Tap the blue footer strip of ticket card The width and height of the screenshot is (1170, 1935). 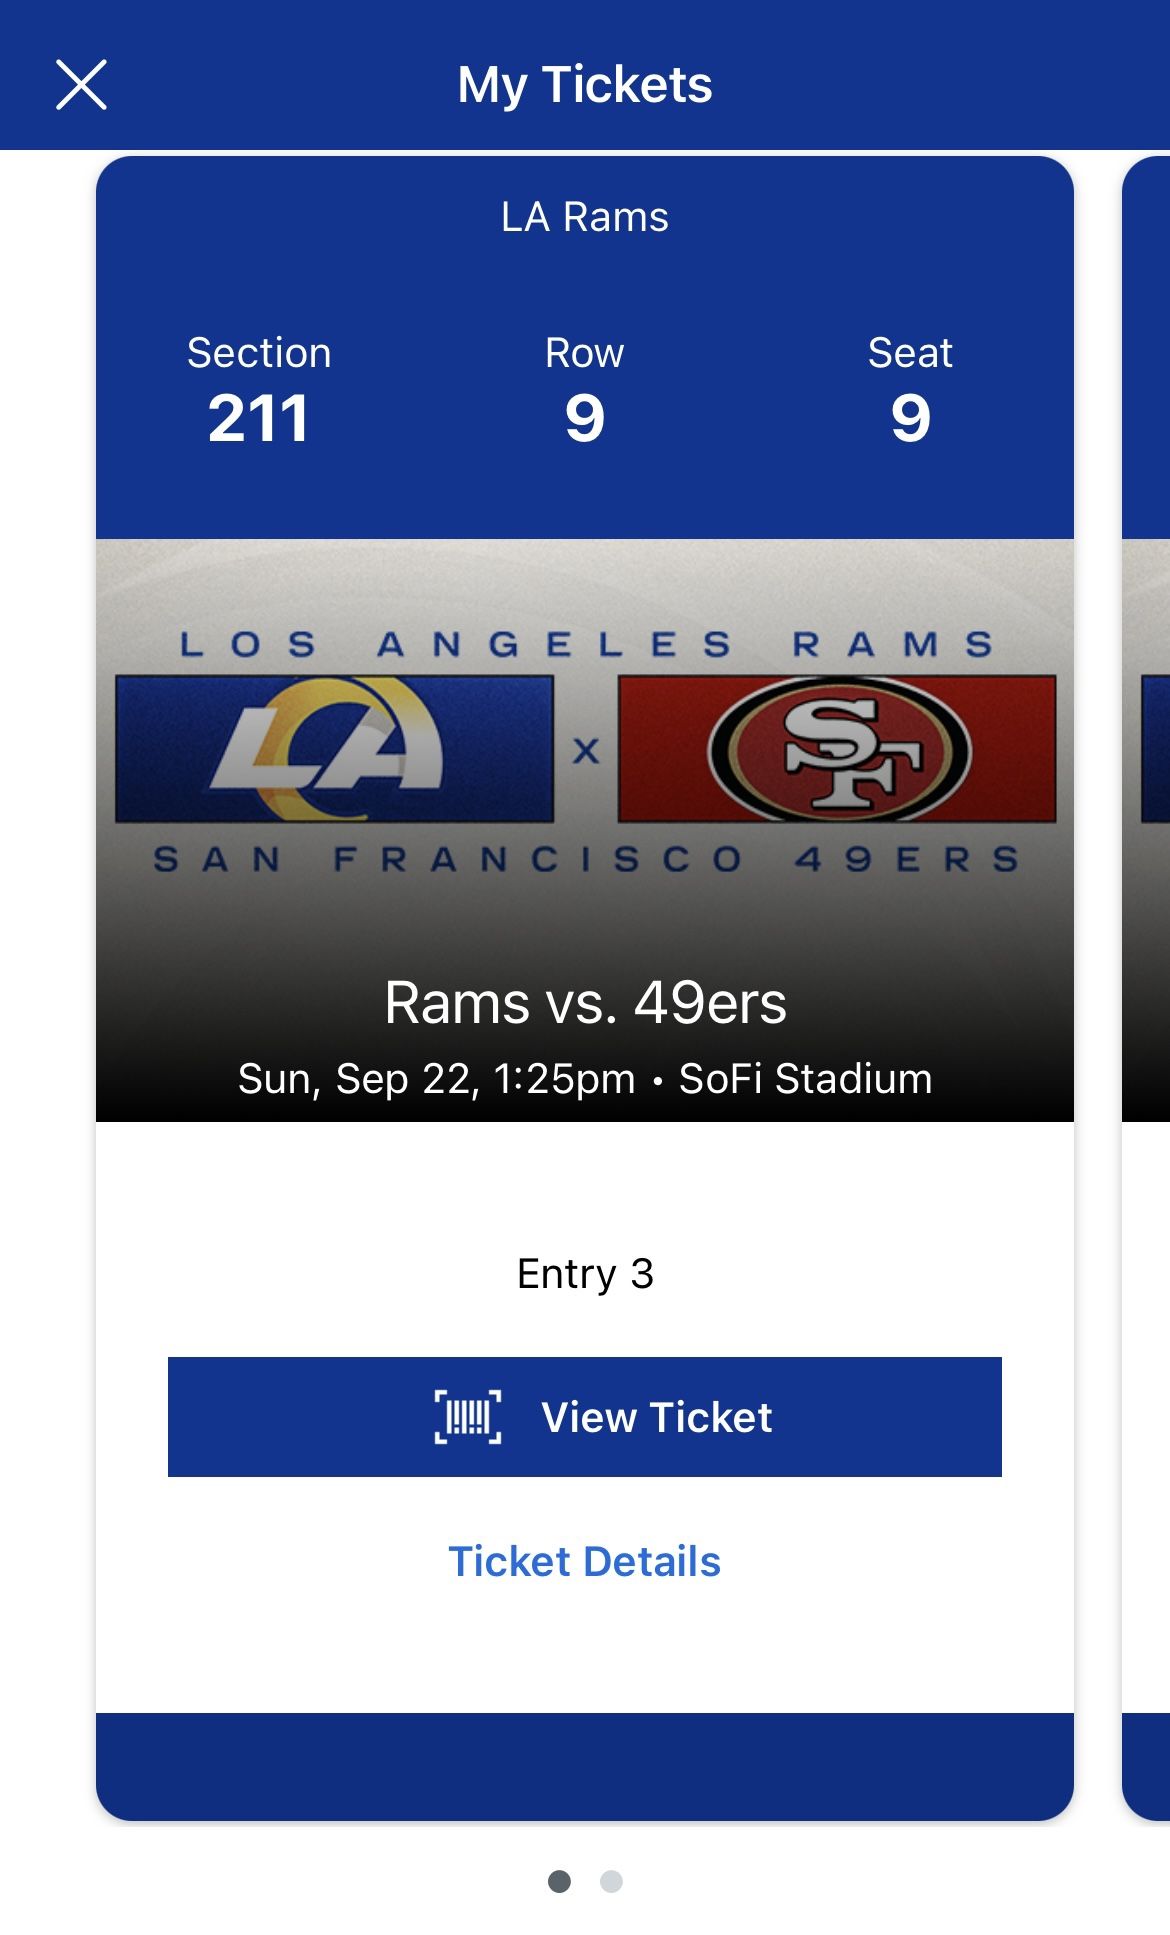585,1765
